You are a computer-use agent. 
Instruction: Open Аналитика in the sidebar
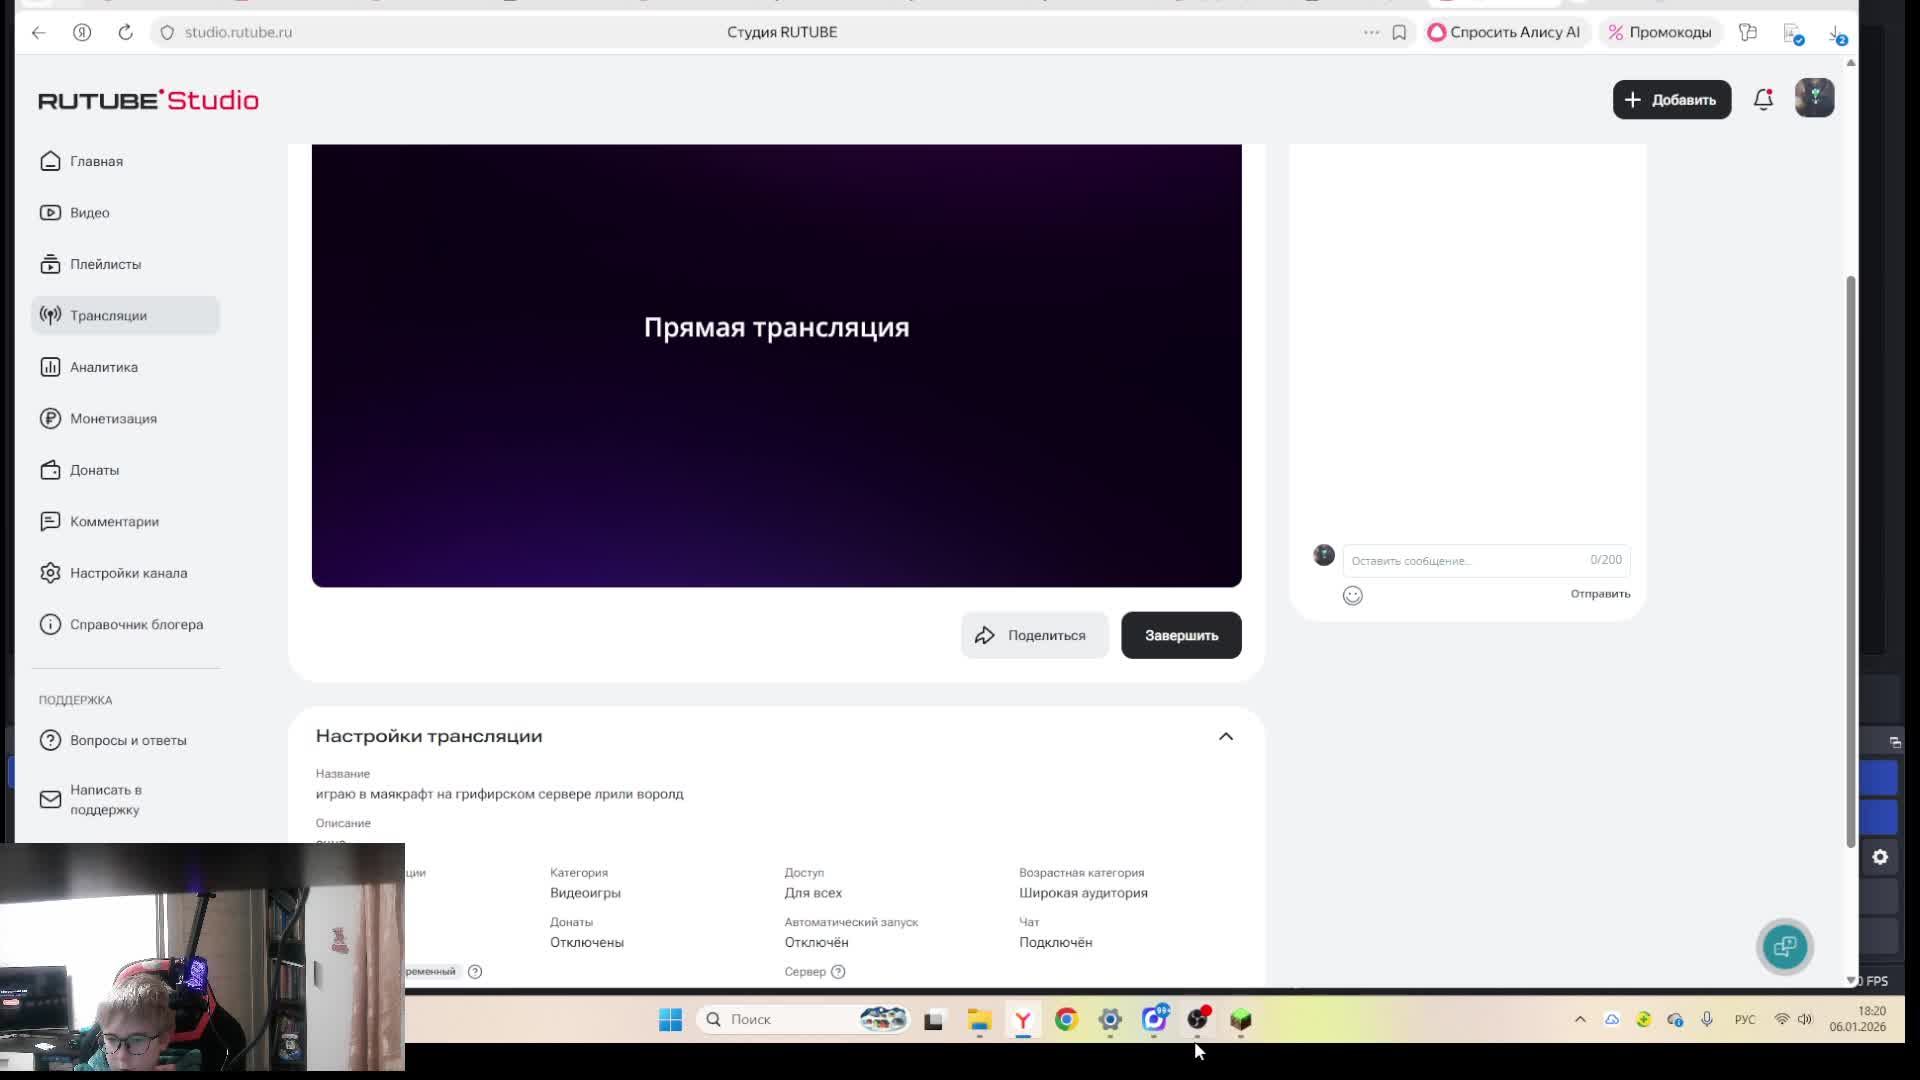tap(103, 367)
